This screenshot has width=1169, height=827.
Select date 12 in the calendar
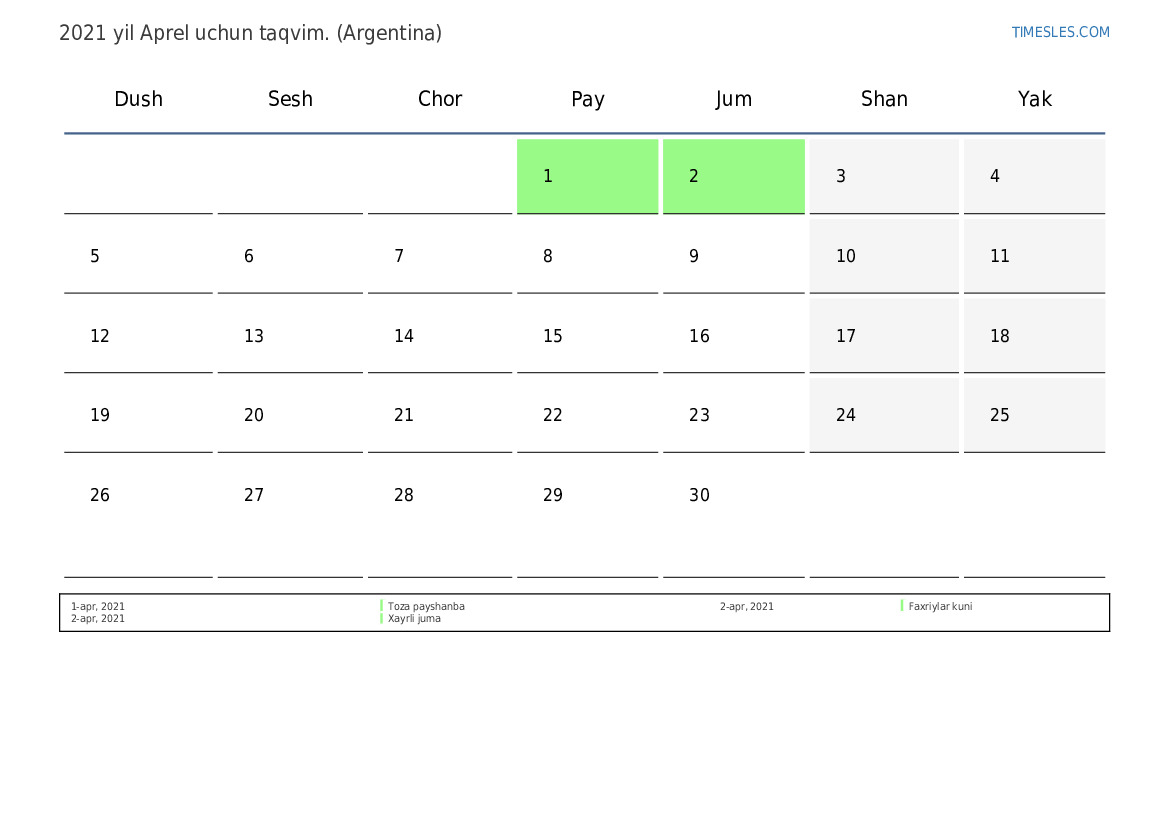138,336
